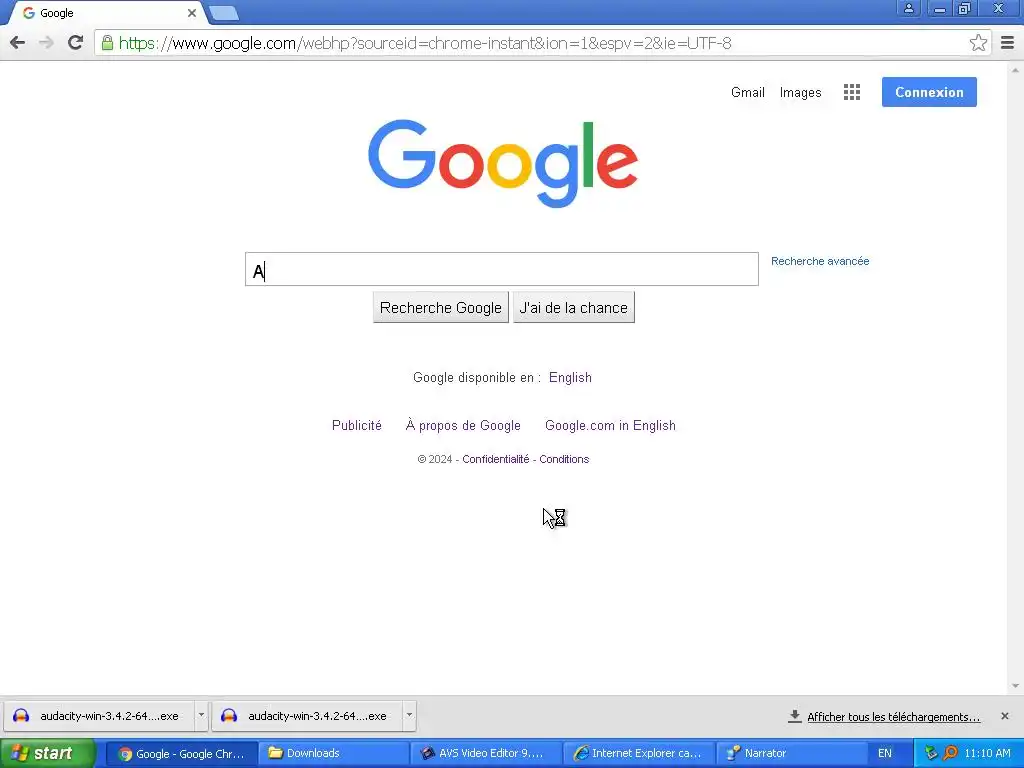The height and width of the screenshot is (768, 1024).
Task: Click the forward navigation arrow
Action: point(46,43)
